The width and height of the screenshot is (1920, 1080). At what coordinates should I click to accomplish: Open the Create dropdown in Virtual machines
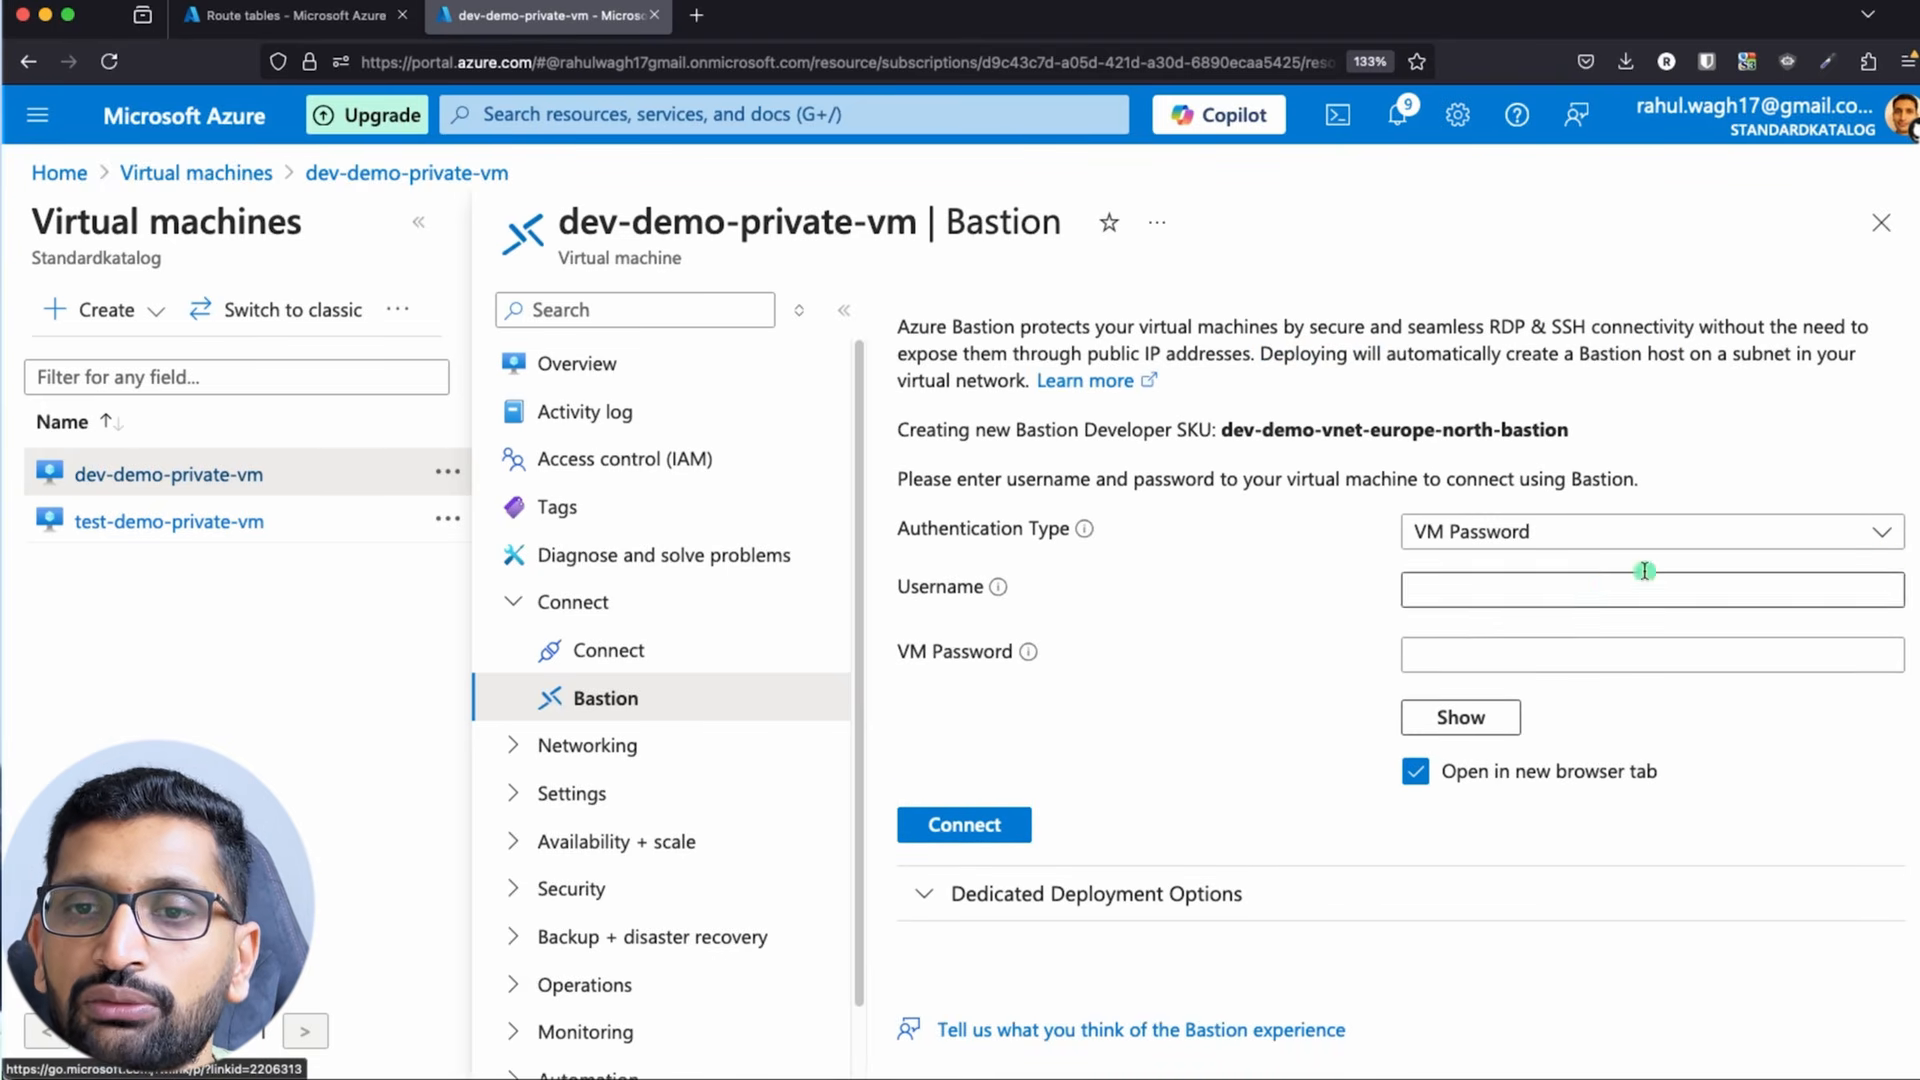[104, 310]
